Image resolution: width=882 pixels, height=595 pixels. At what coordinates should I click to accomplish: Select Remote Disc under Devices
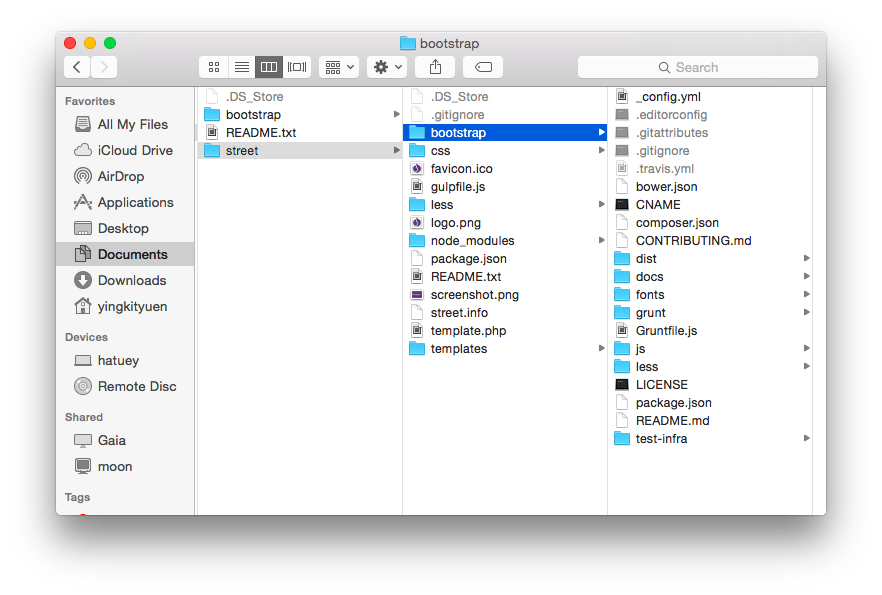[x=136, y=386]
